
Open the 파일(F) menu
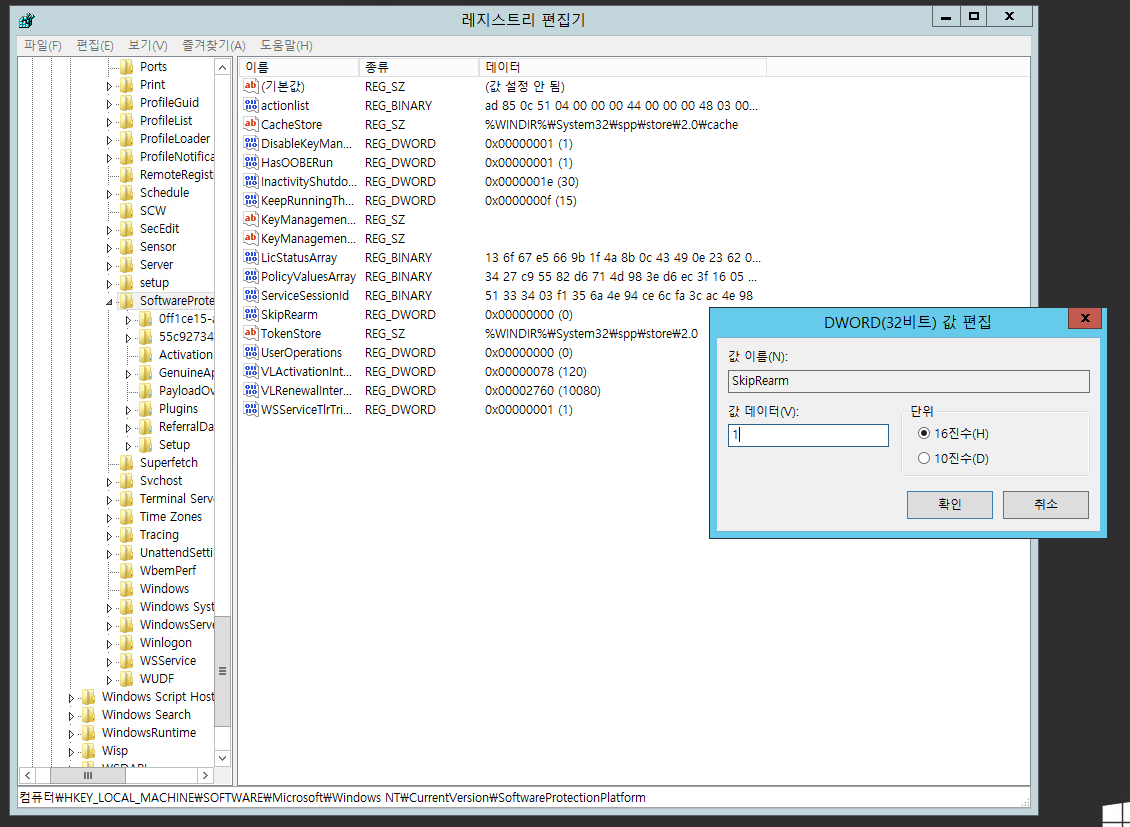[x=42, y=46]
